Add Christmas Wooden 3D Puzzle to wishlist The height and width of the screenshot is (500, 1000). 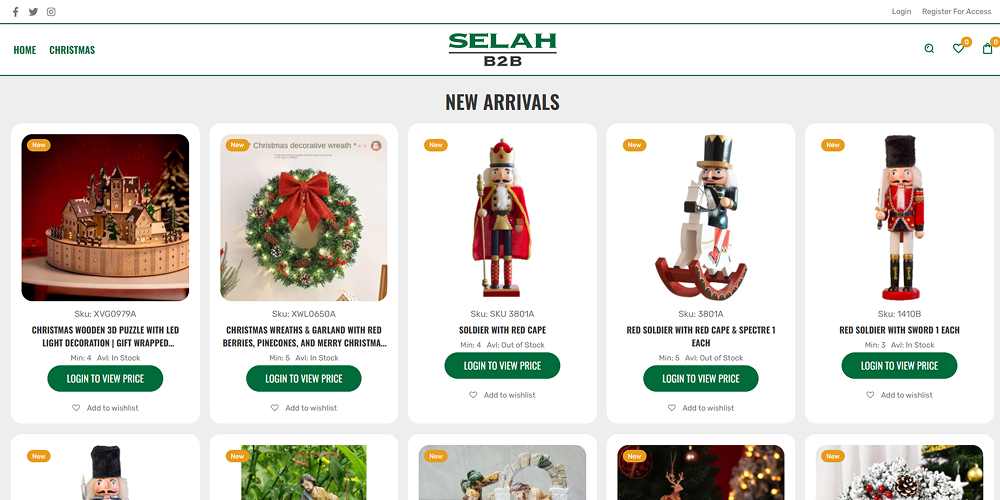pos(105,408)
